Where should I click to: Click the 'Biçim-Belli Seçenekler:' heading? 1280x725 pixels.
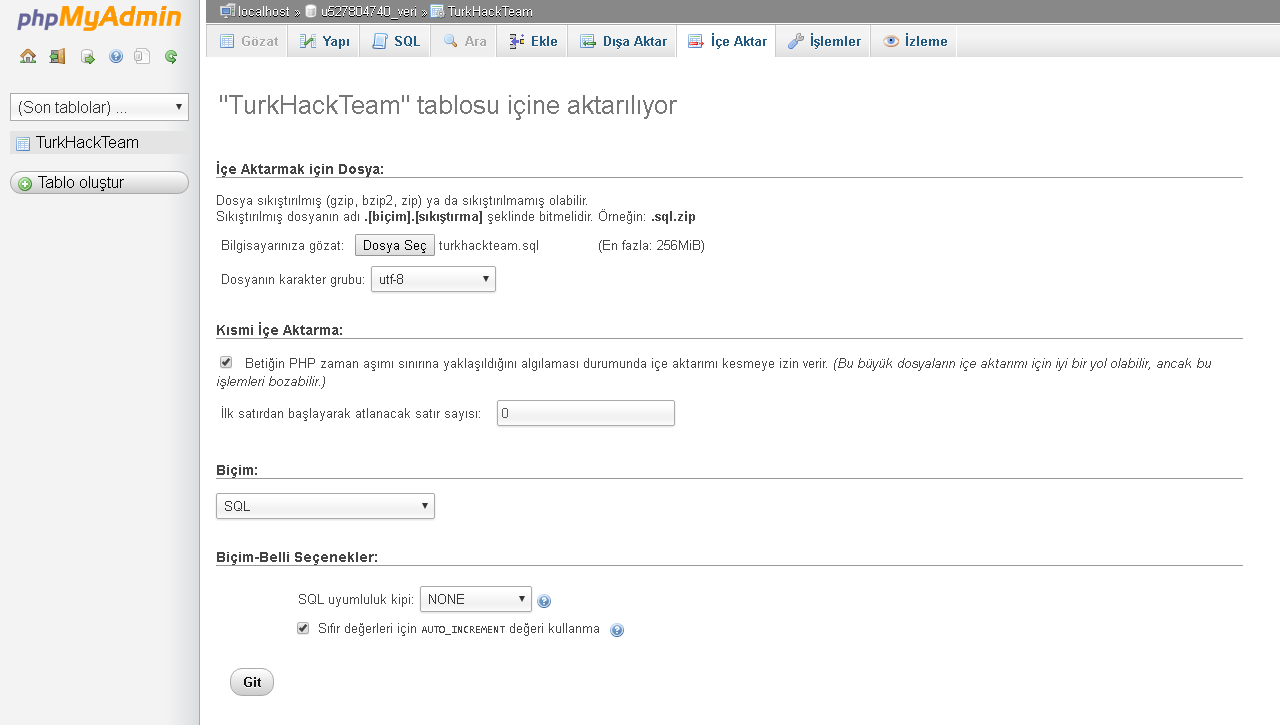tap(297, 556)
